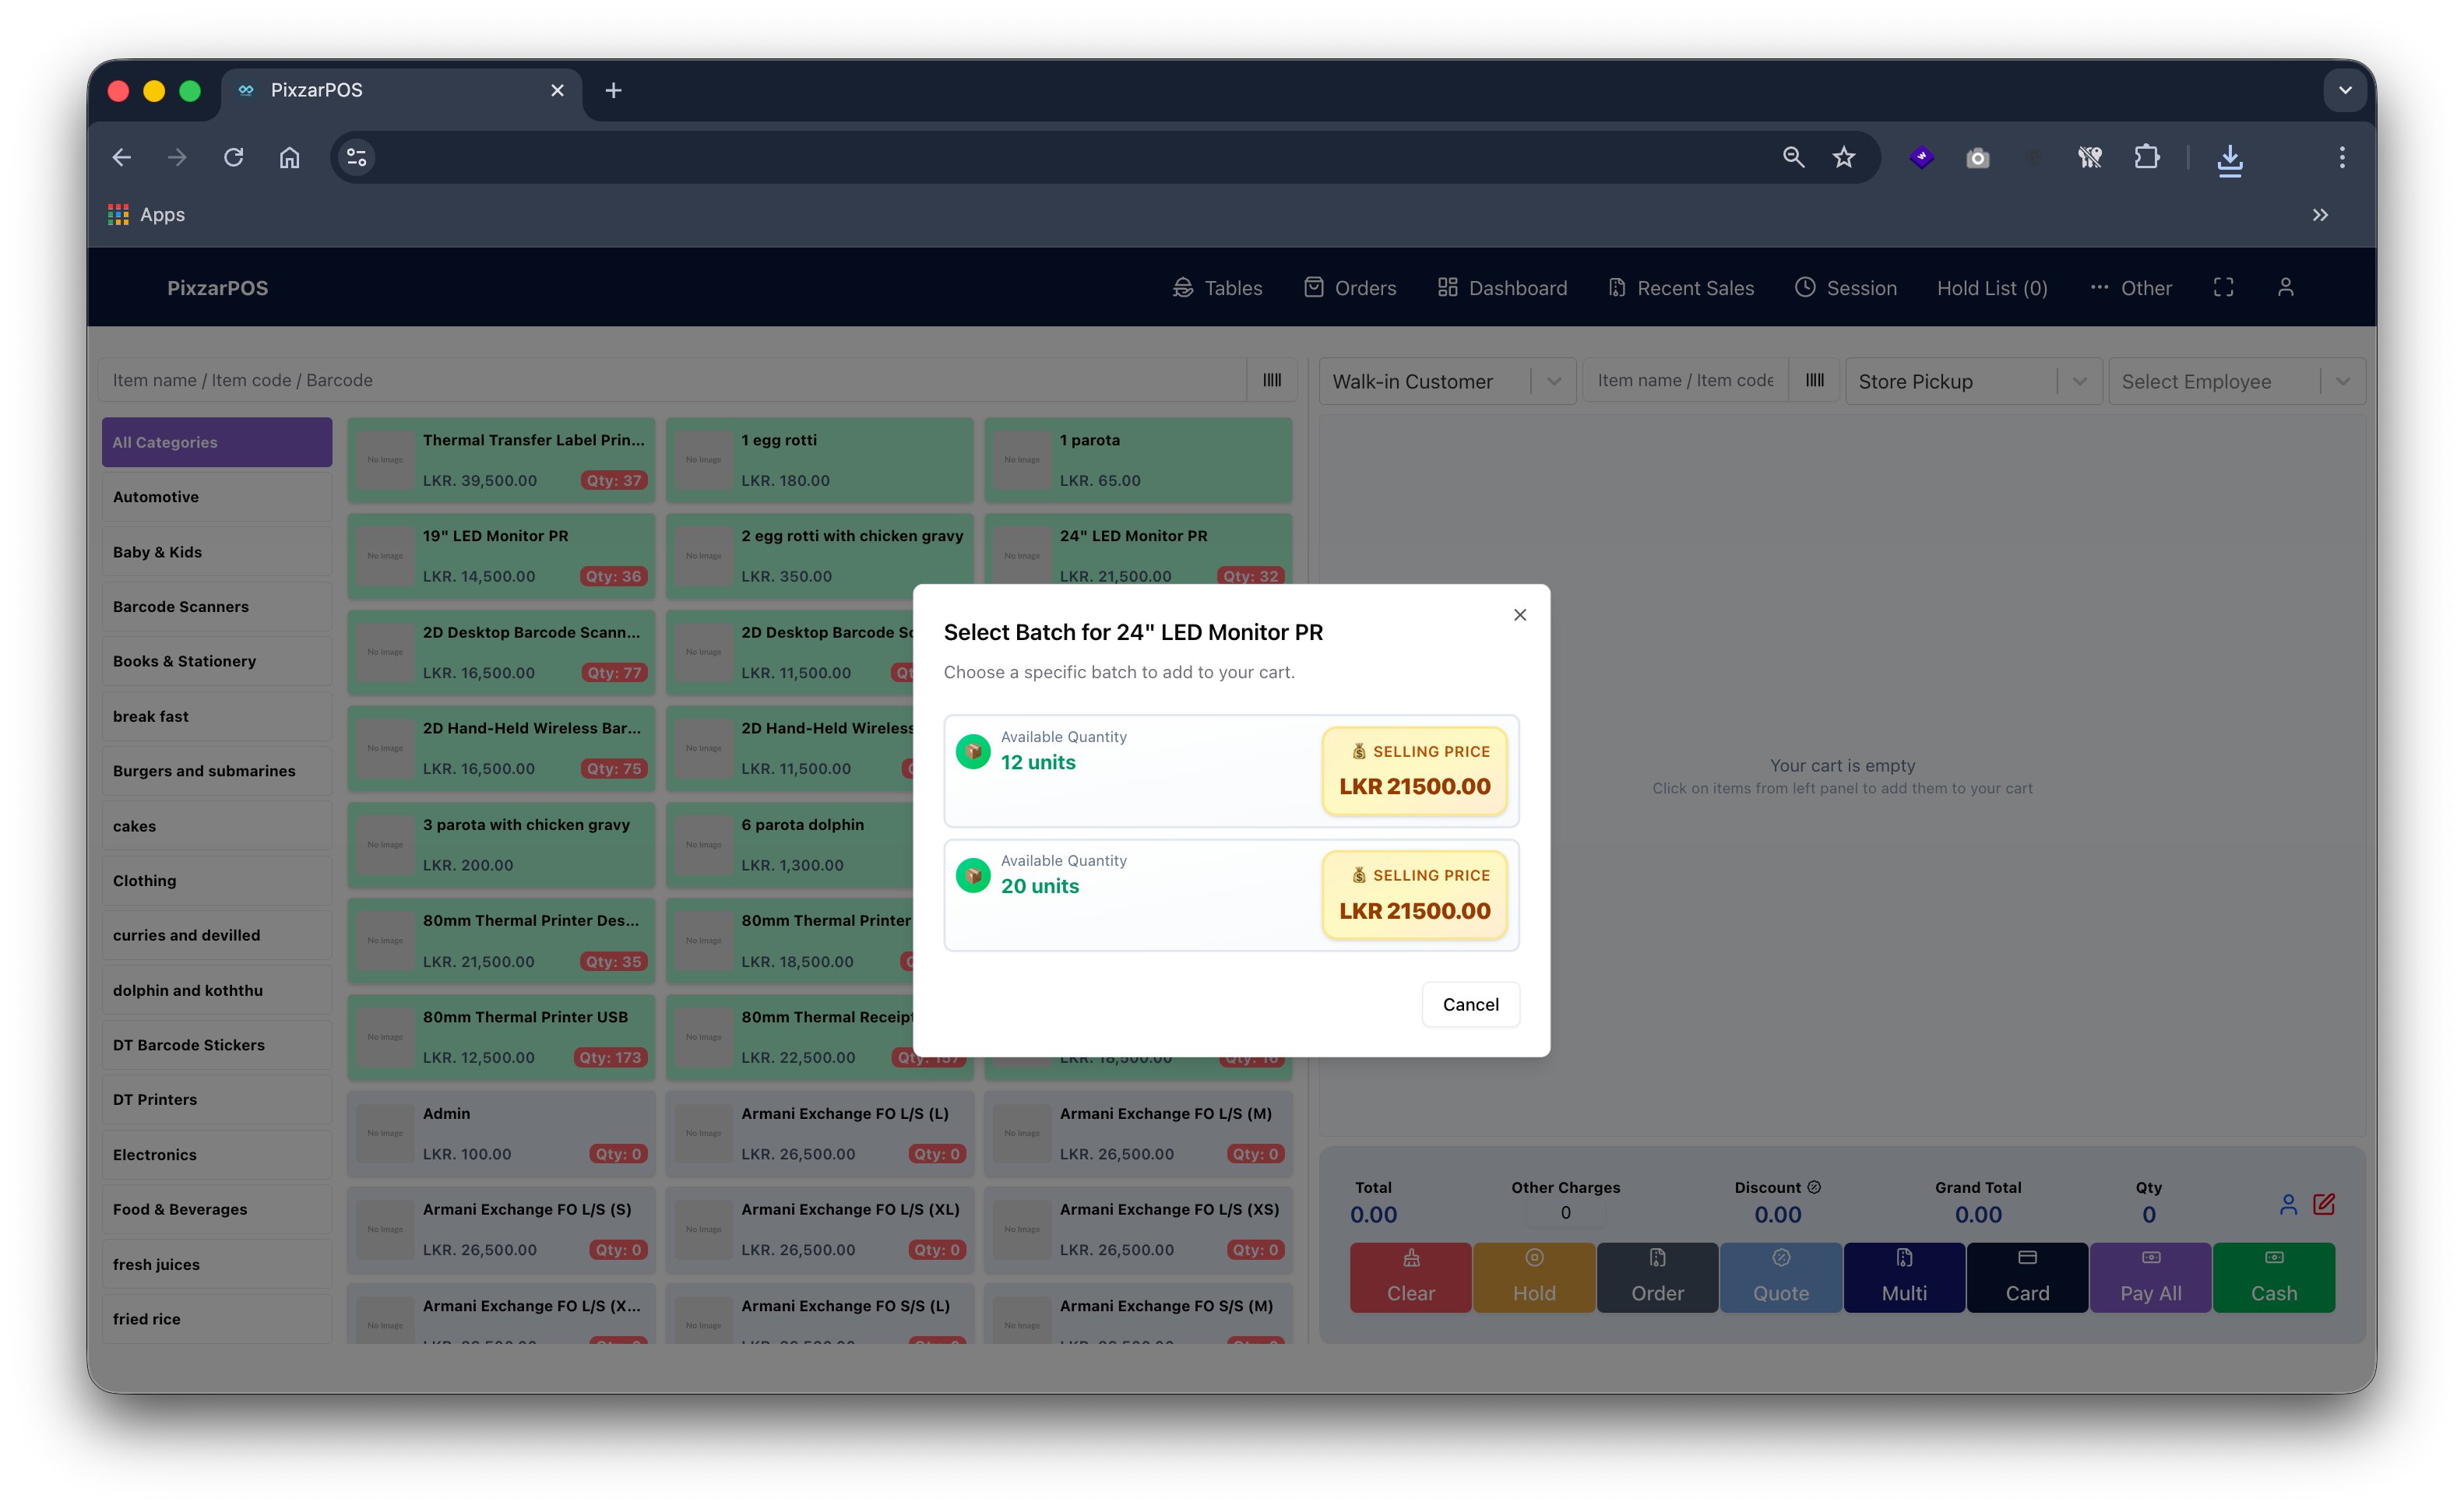Cancel the batch selection dialog
The image size is (2464, 1509).
pyautogui.click(x=1470, y=1004)
